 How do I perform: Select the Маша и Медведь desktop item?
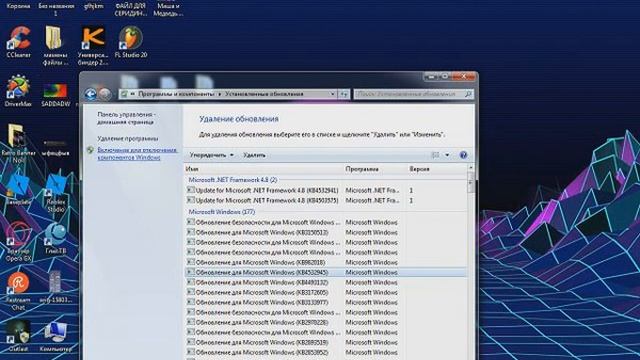tap(168, 9)
